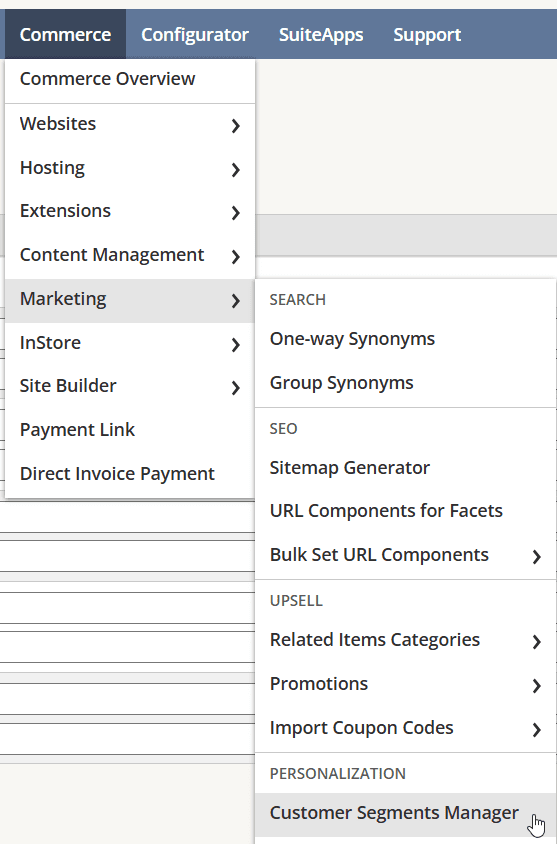Image resolution: width=557 pixels, height=844 pixels.
Task: Select Promotions submenu item
Action: coord(405,685)
